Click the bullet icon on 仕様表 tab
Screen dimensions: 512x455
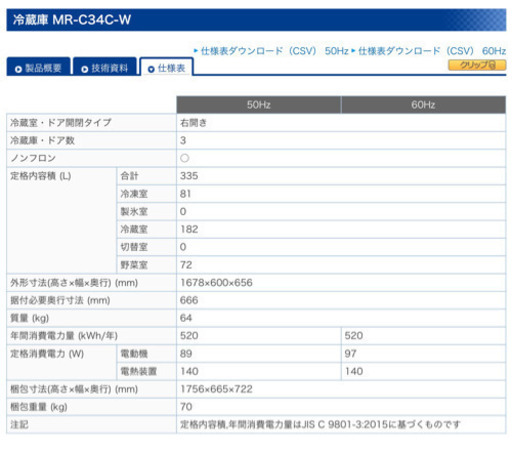tap(151, 69)
